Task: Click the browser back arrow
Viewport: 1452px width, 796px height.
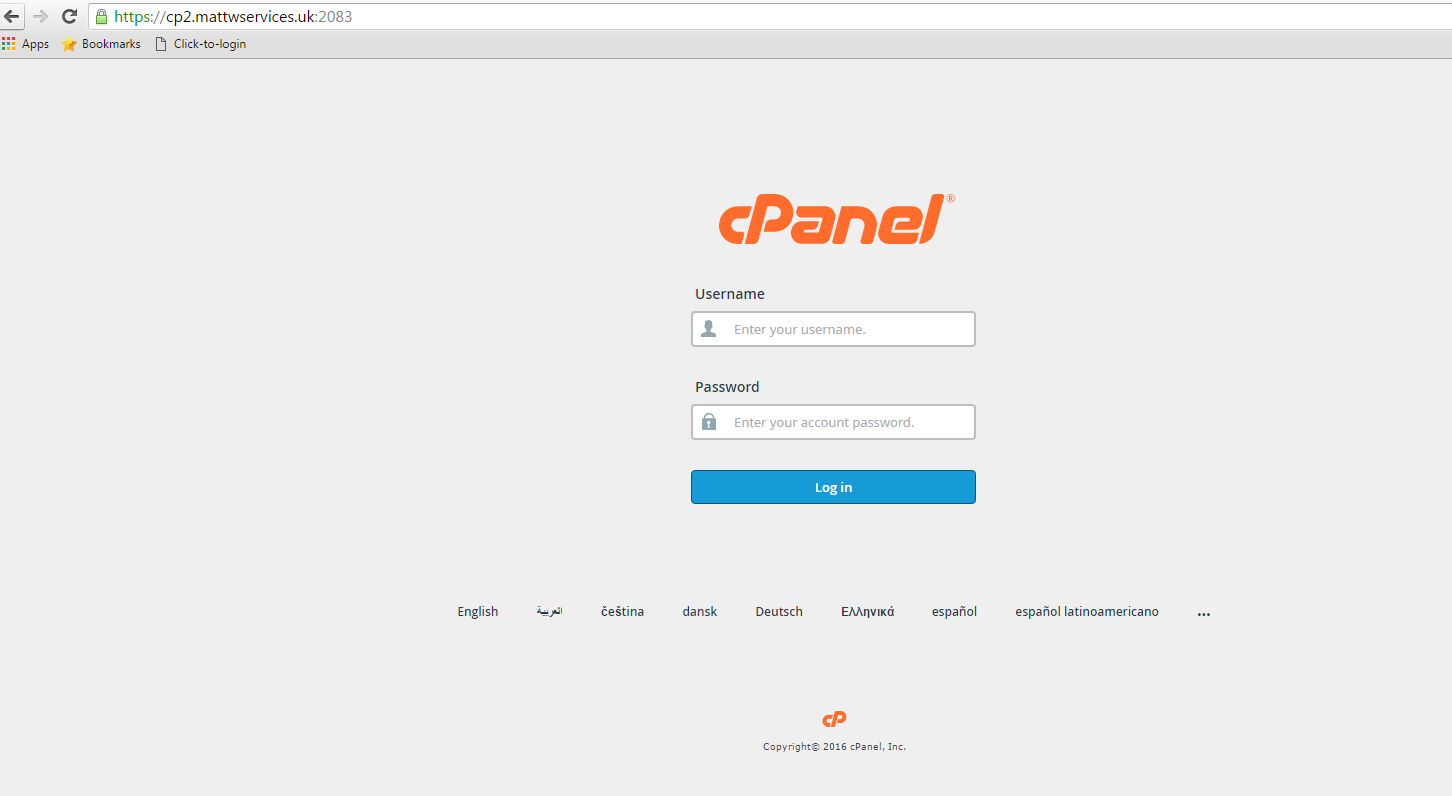Action: [12, 16]
